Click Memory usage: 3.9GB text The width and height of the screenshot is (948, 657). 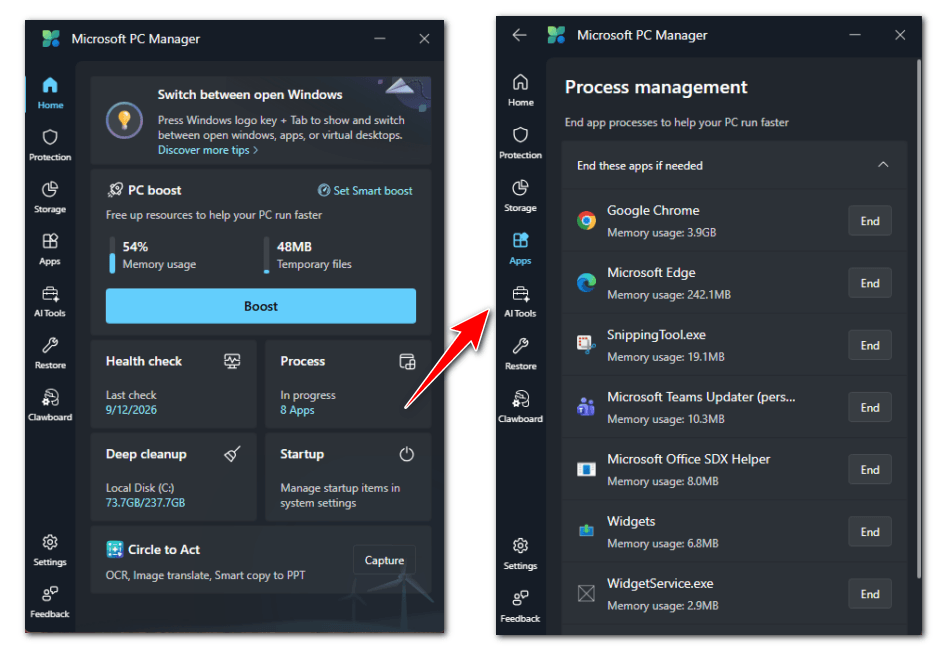(661, 233)
